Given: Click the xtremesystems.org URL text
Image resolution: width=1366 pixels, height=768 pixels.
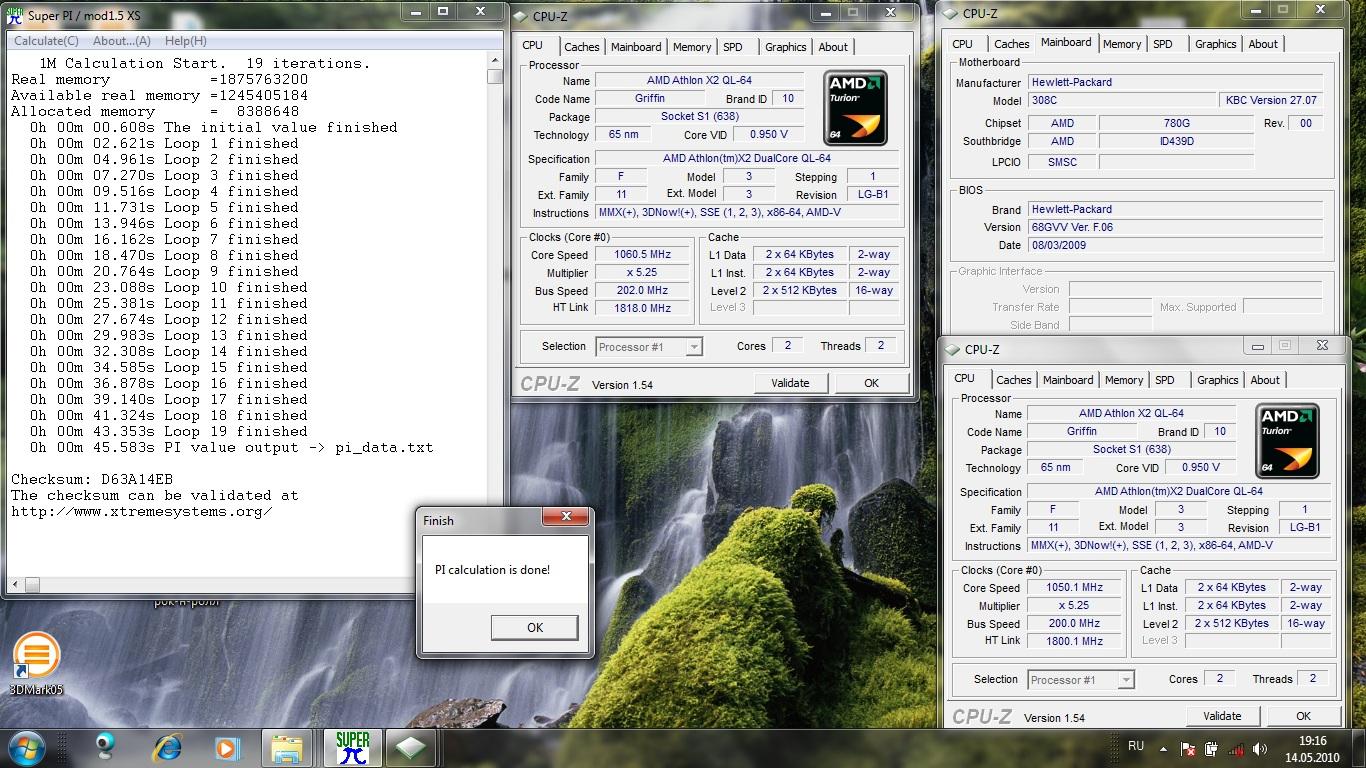Looking at the screenshot, I should (x=141, y=511).
